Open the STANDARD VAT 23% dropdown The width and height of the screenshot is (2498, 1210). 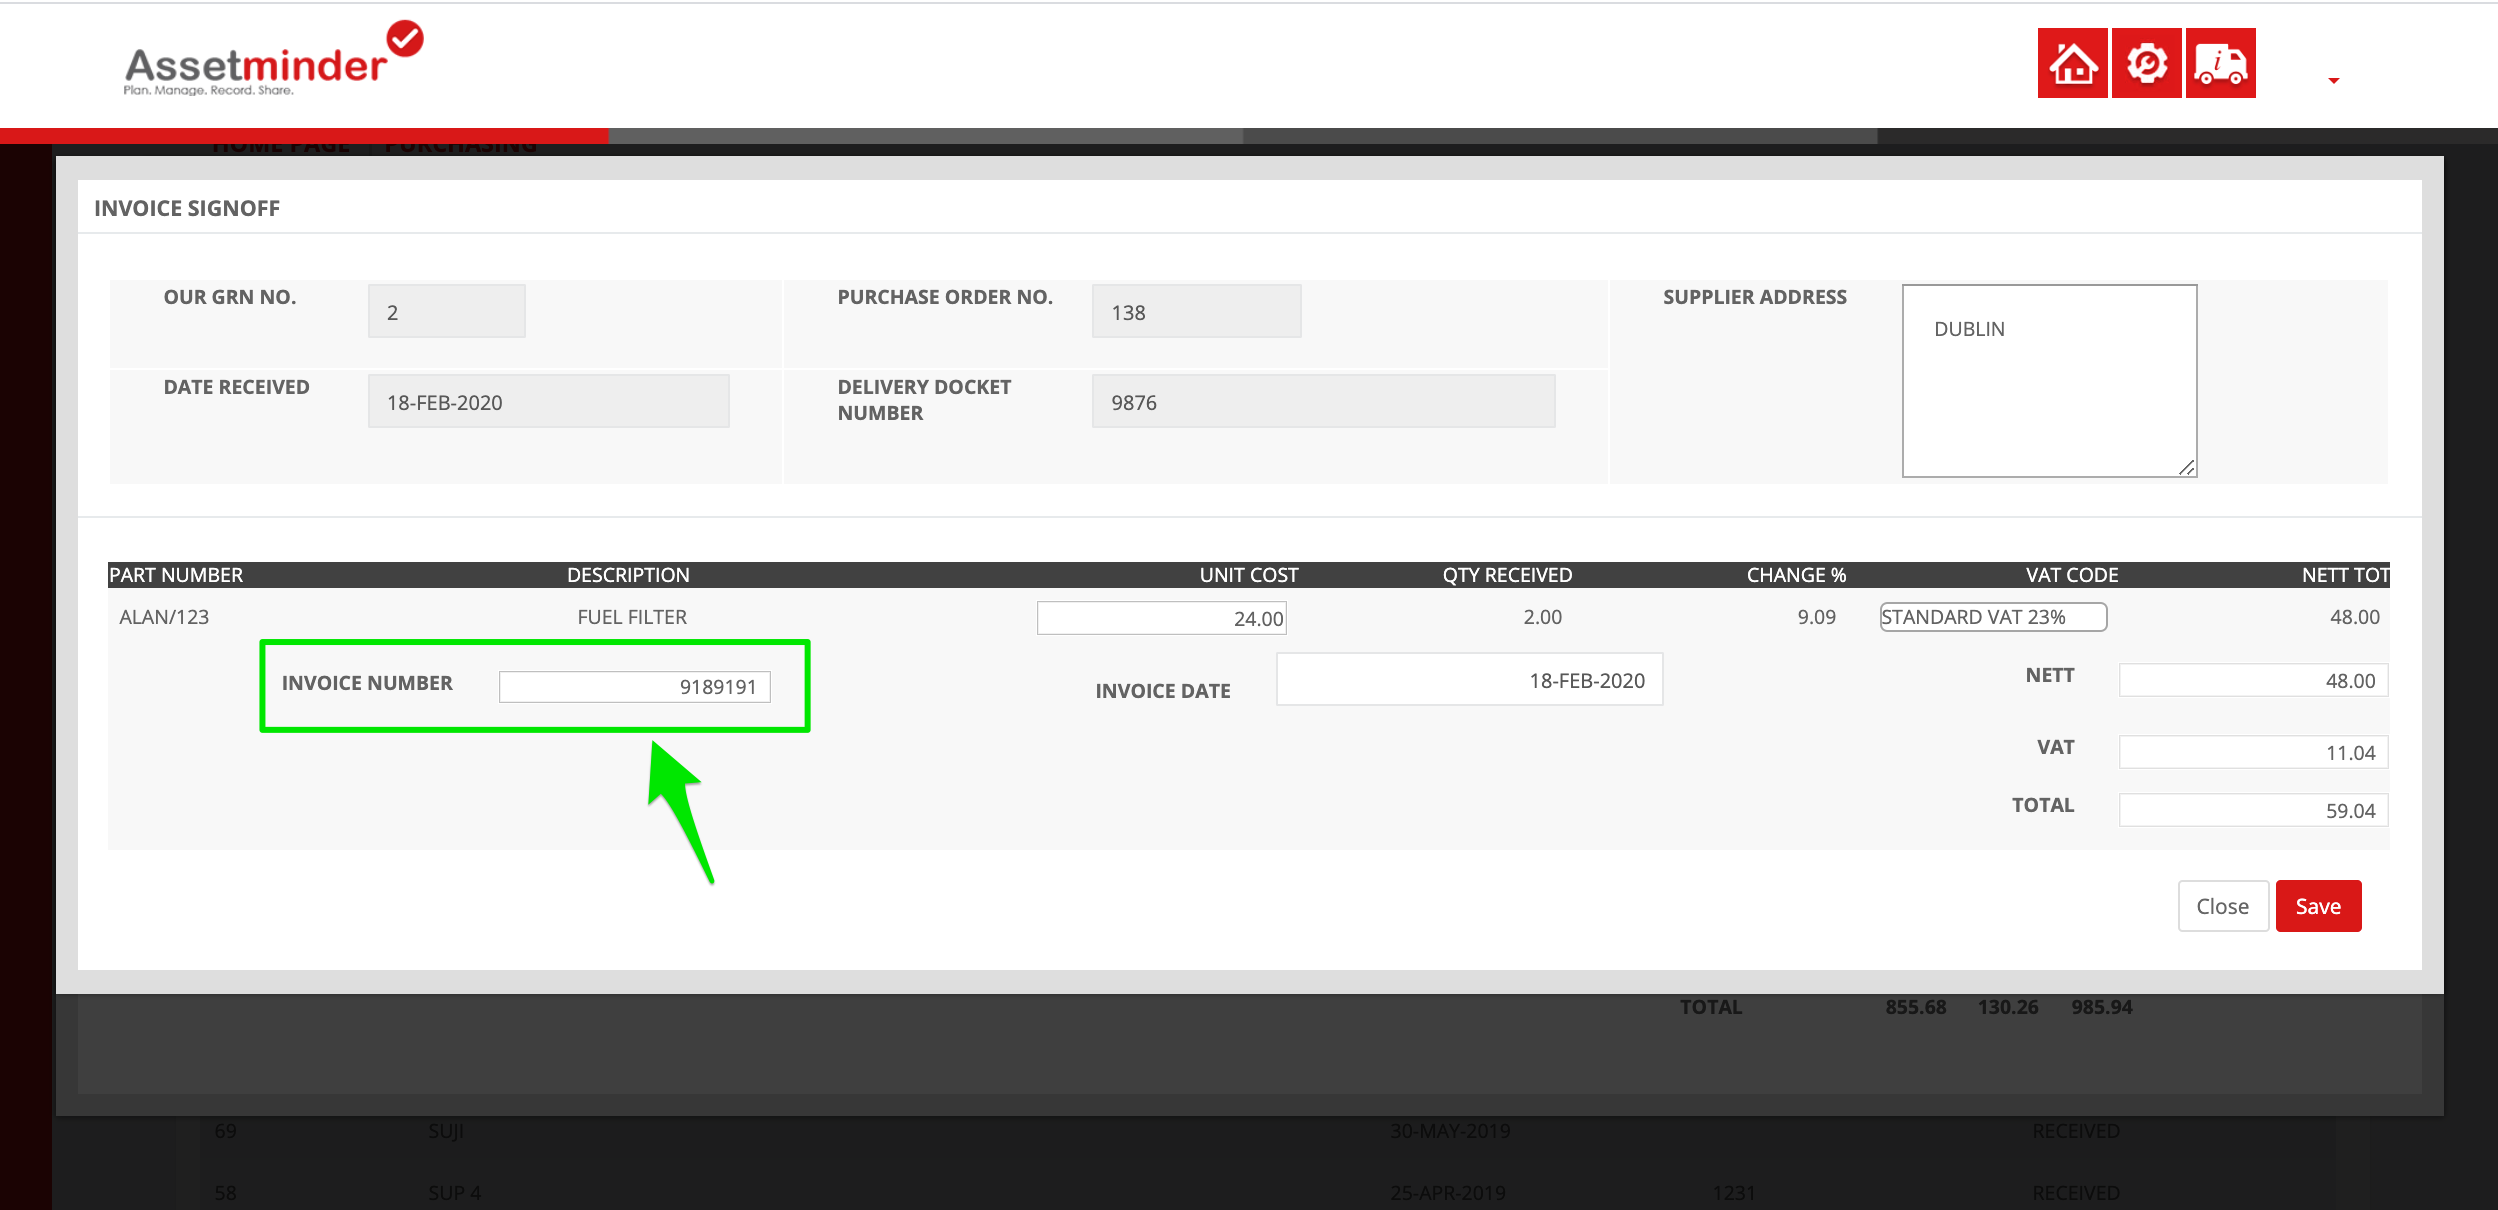[x=1992, y=617]
